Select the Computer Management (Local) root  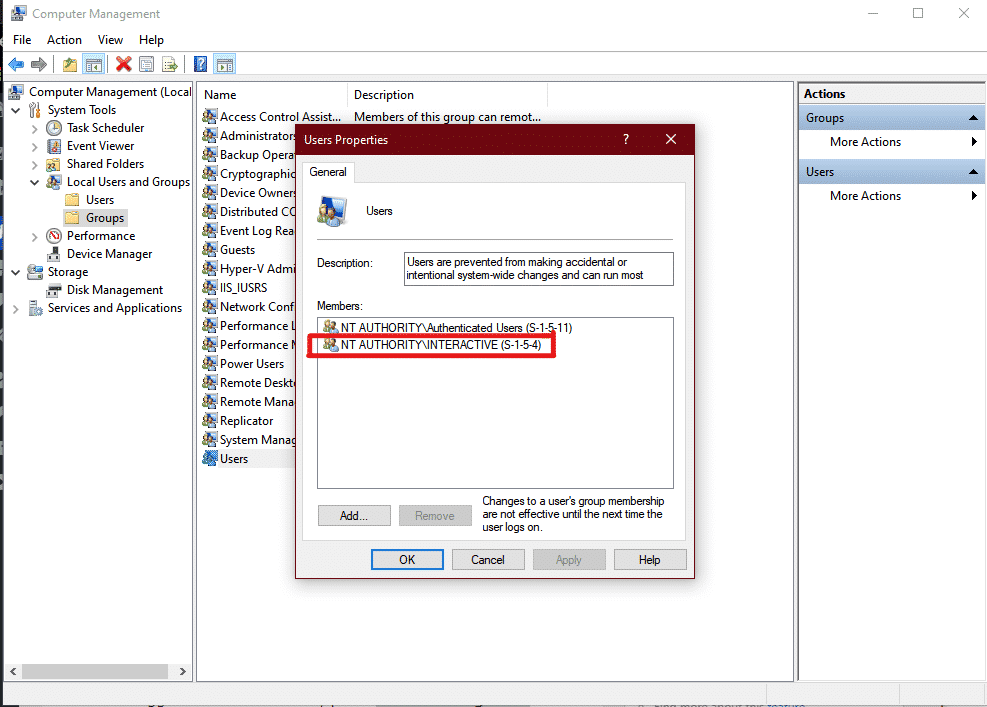pos(101,92)
